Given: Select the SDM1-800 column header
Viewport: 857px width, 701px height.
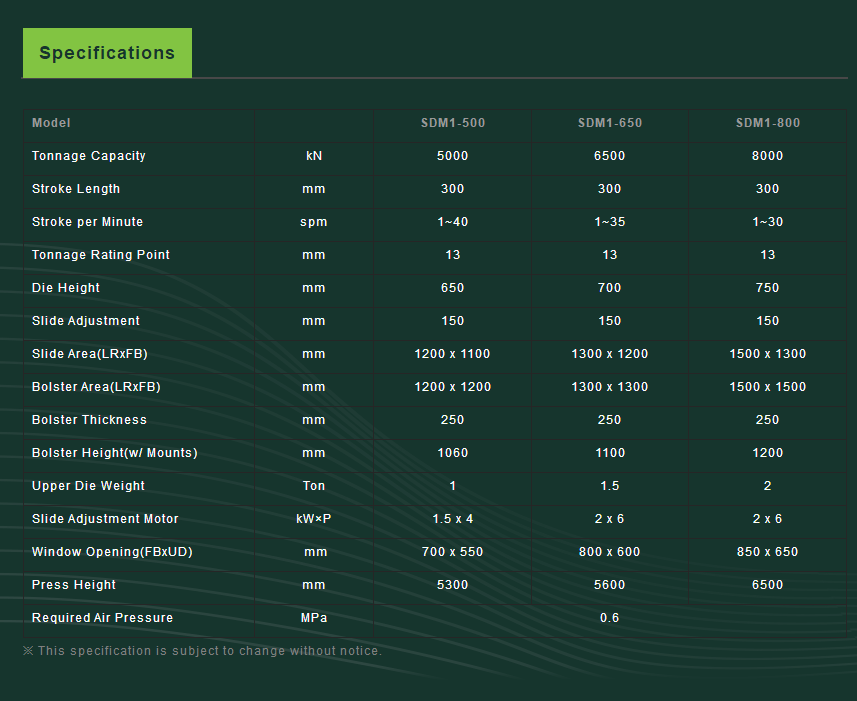Looking at the screenshot, I should (x=768, y=123).
